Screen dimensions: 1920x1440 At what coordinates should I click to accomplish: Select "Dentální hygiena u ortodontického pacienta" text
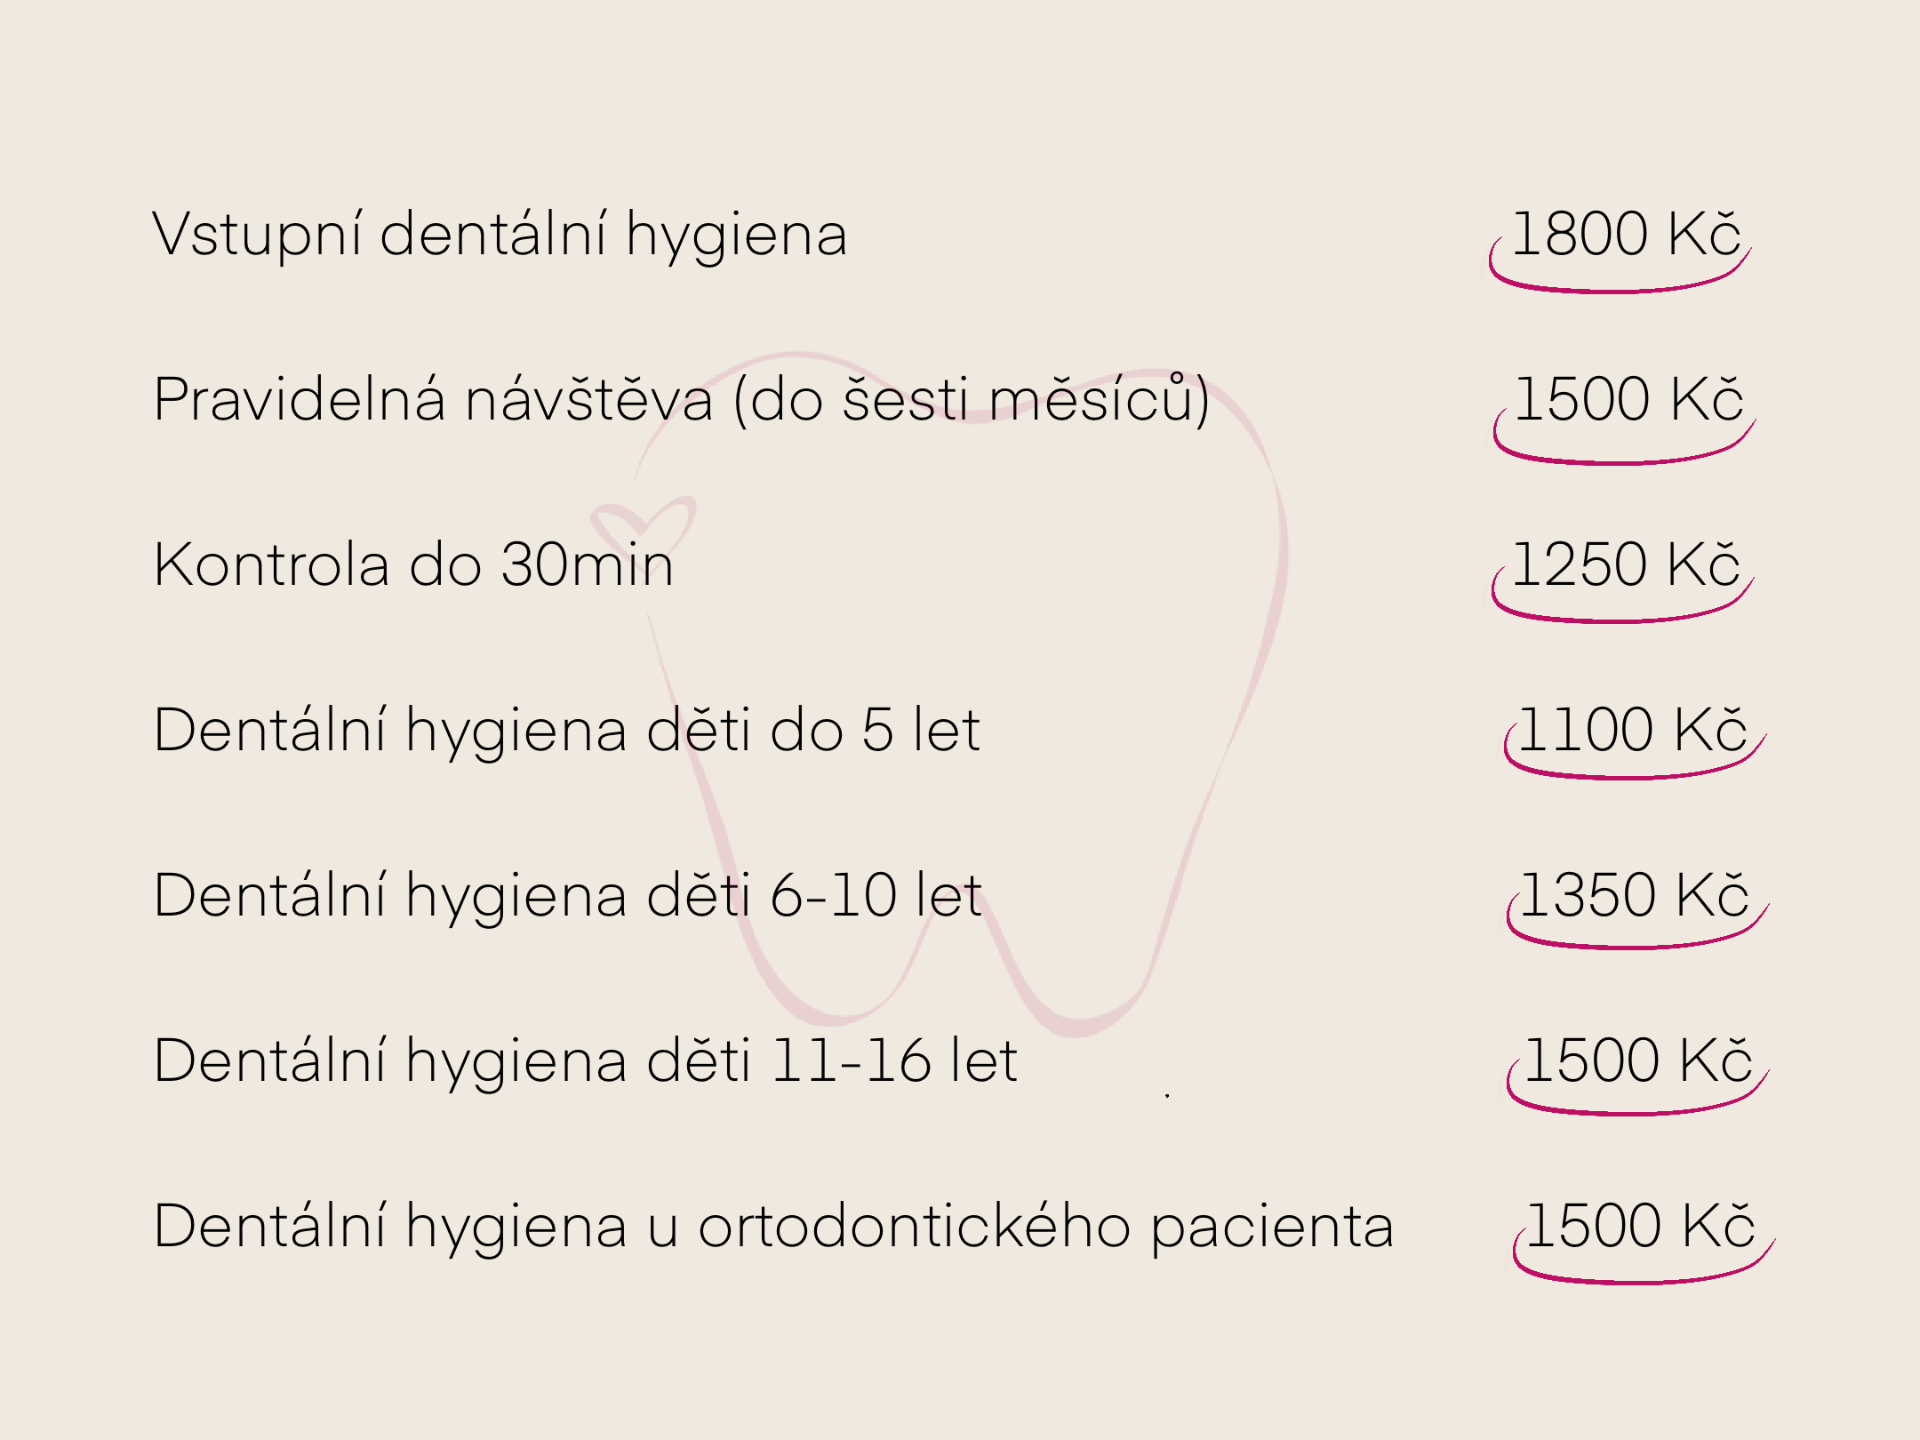(772, 1226)
